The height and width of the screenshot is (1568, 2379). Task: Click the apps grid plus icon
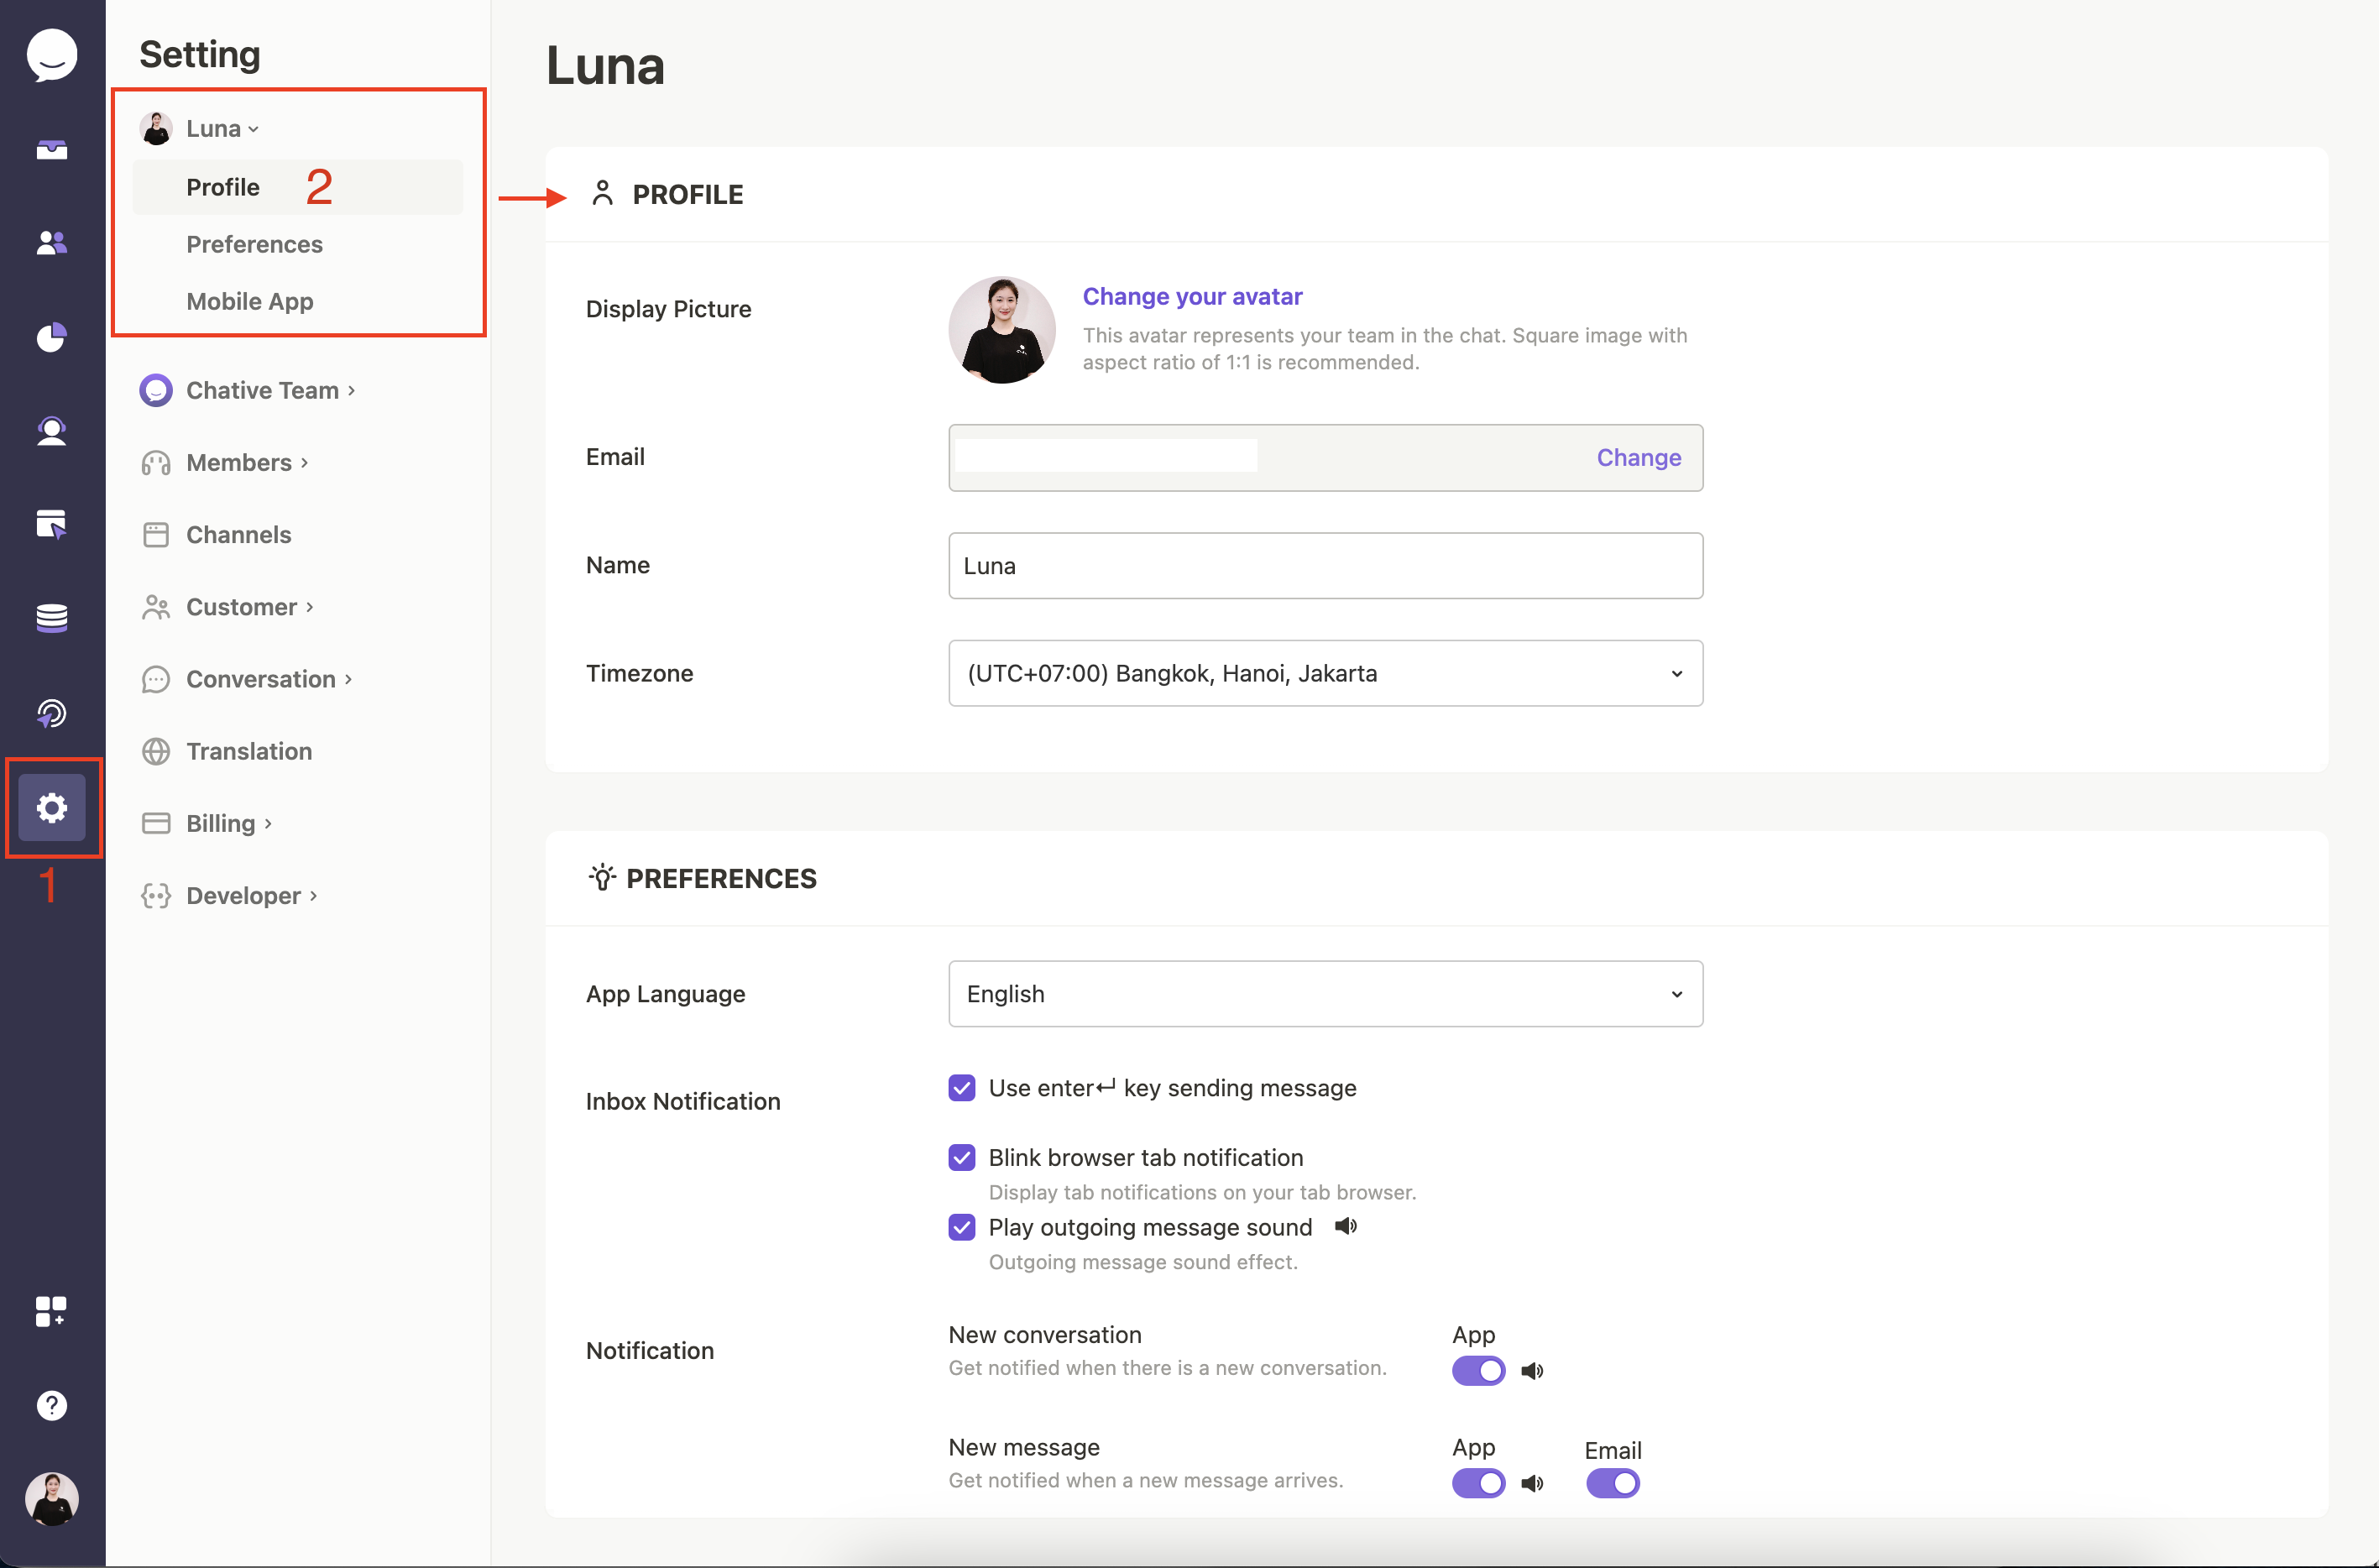pos(52,1311)
